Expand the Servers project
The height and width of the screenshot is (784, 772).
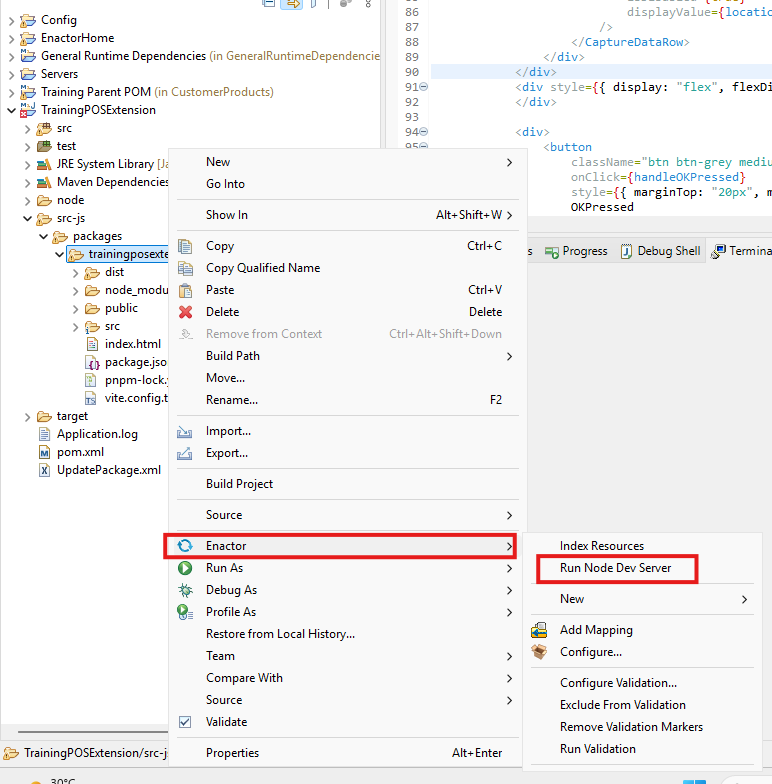[12, 74]
